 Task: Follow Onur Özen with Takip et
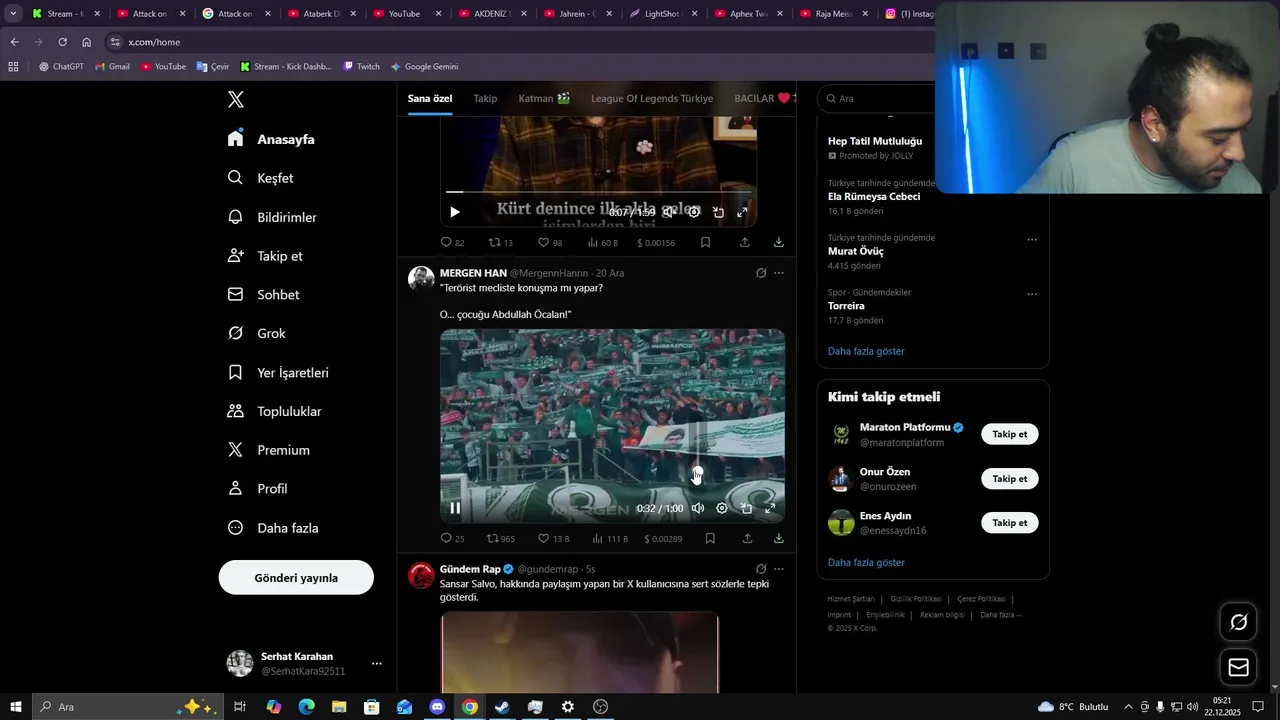[1009, 479]
